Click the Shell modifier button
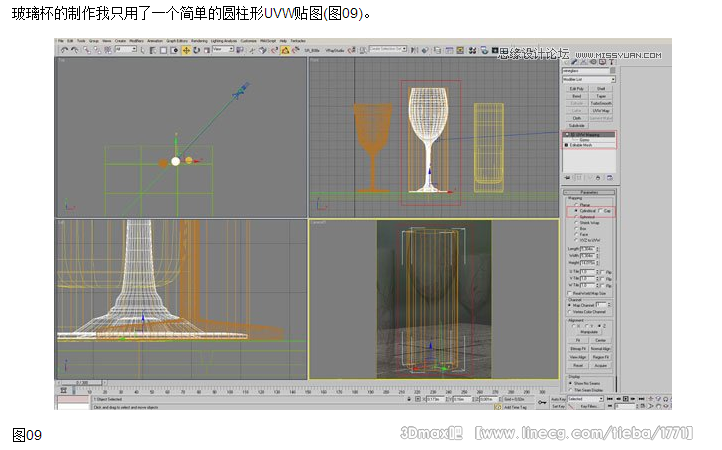The width and height of the screenshot is (722, 450). click(601, 88)
